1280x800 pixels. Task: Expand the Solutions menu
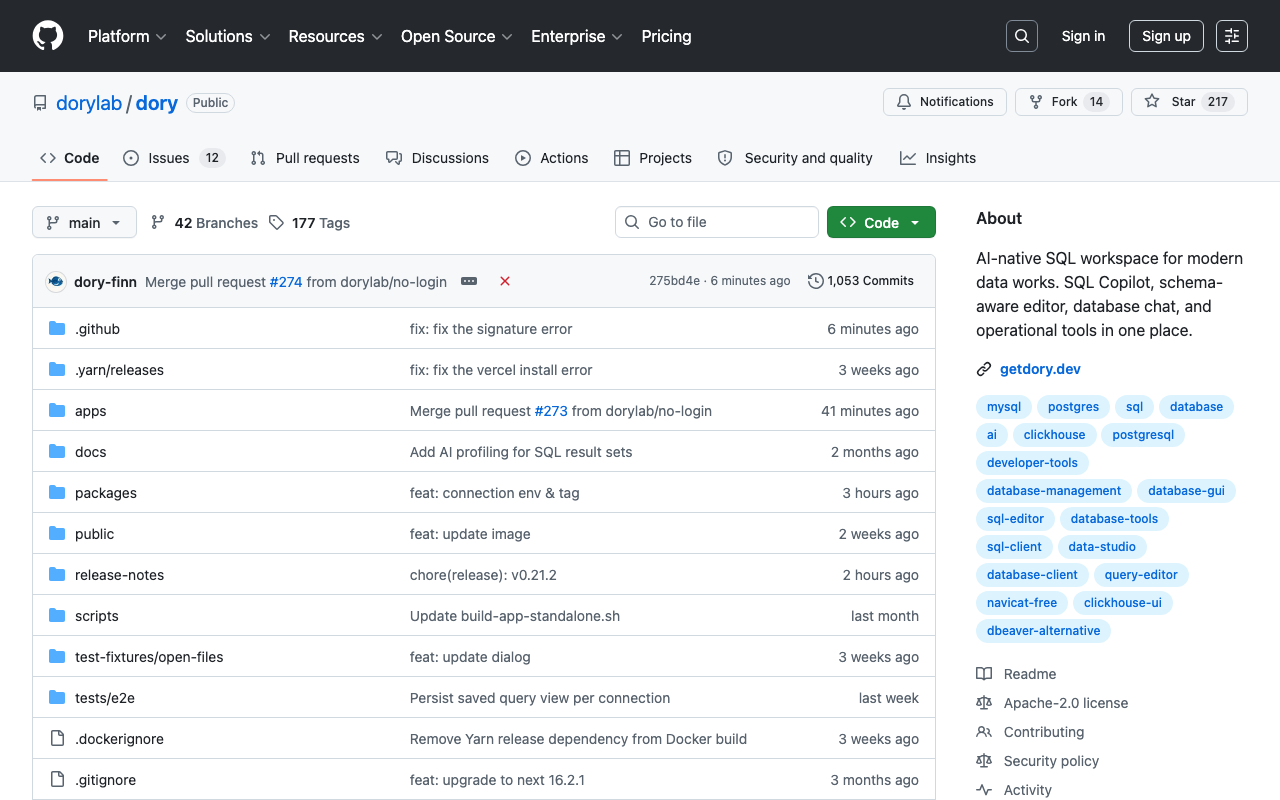tap(228, 36)
